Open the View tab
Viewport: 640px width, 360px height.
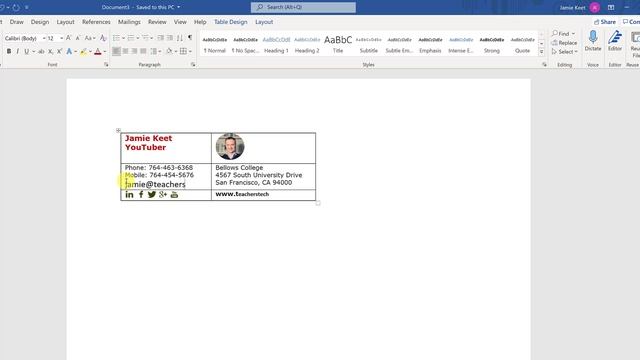click(x=180, y=22)
